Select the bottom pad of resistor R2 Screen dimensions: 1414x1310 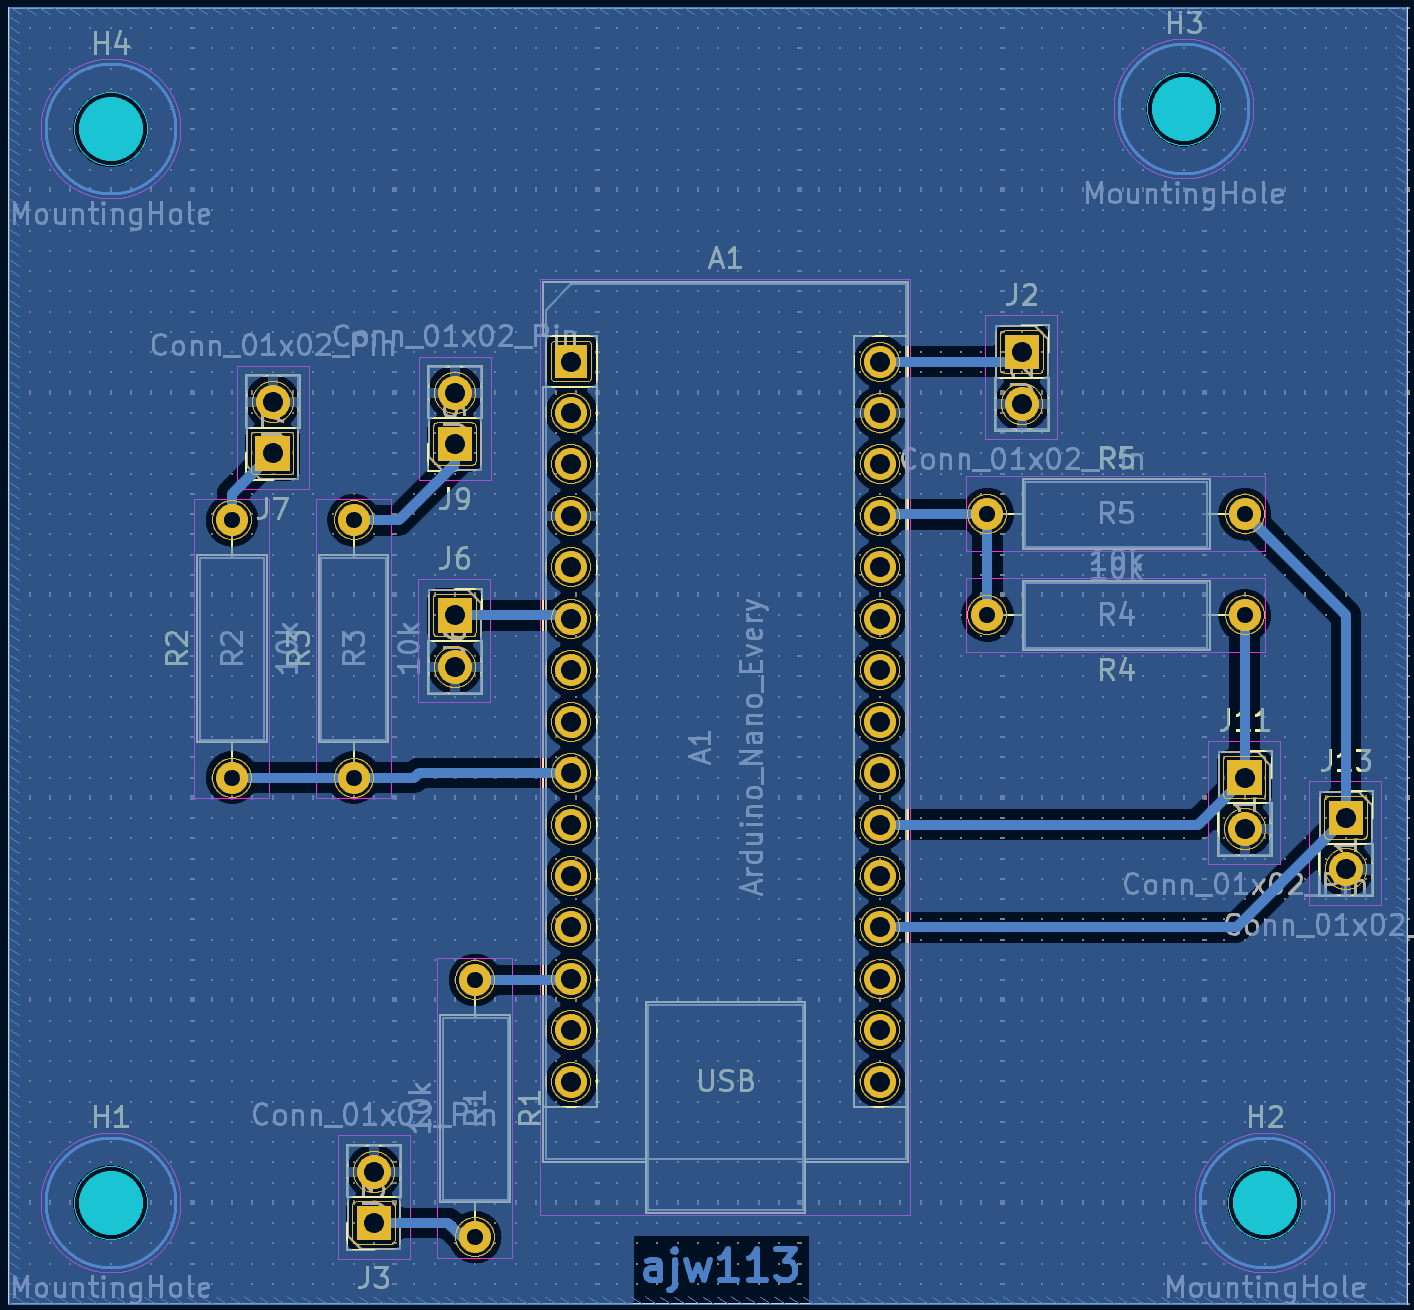[x=232, y=777]
